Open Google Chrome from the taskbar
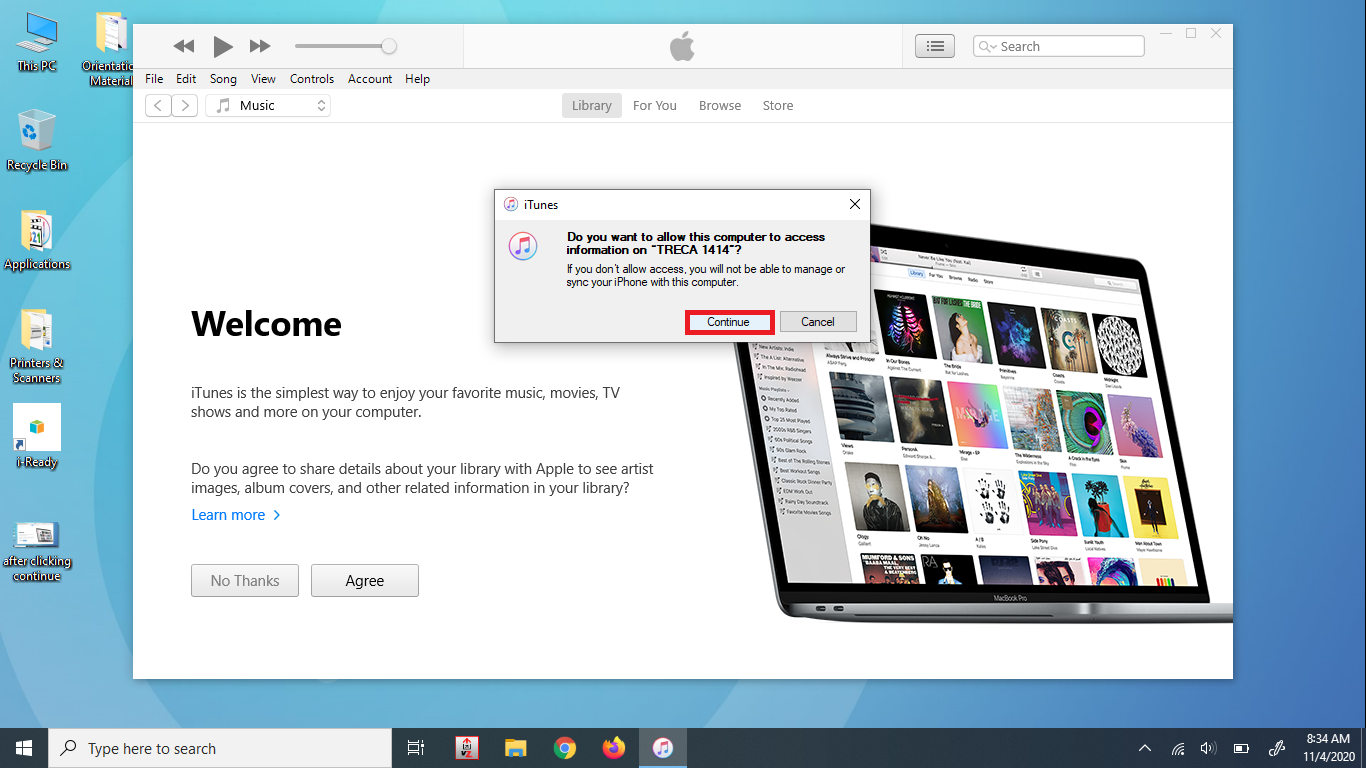Screen dimensions: 1366x768 [x=565, y=748]
